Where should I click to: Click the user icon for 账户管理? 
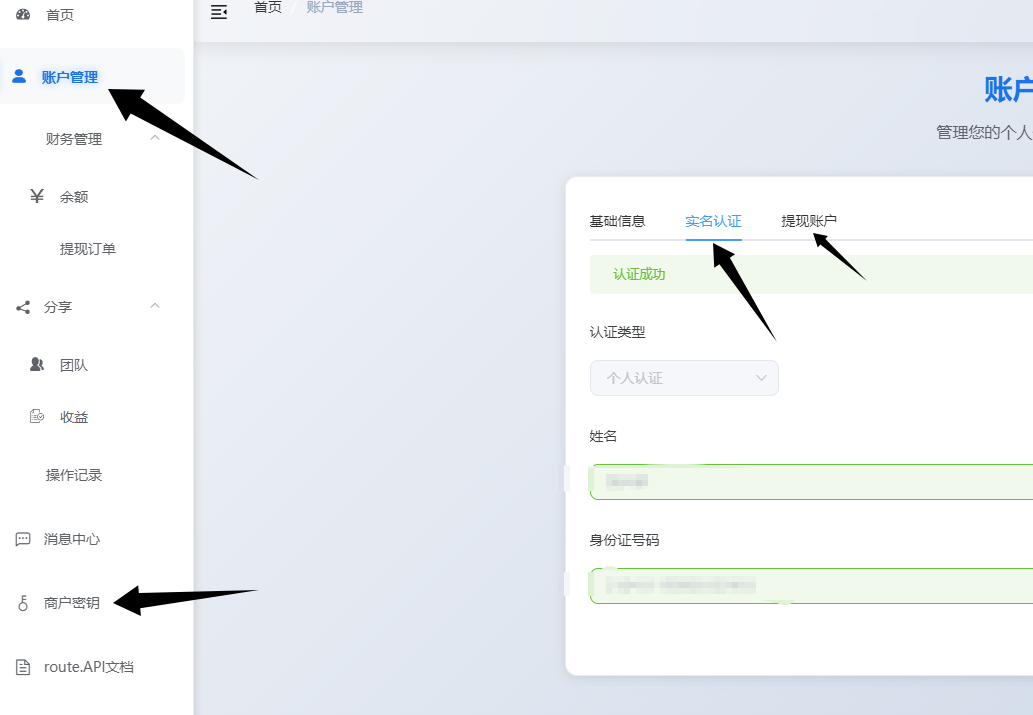tap(19, 76)
